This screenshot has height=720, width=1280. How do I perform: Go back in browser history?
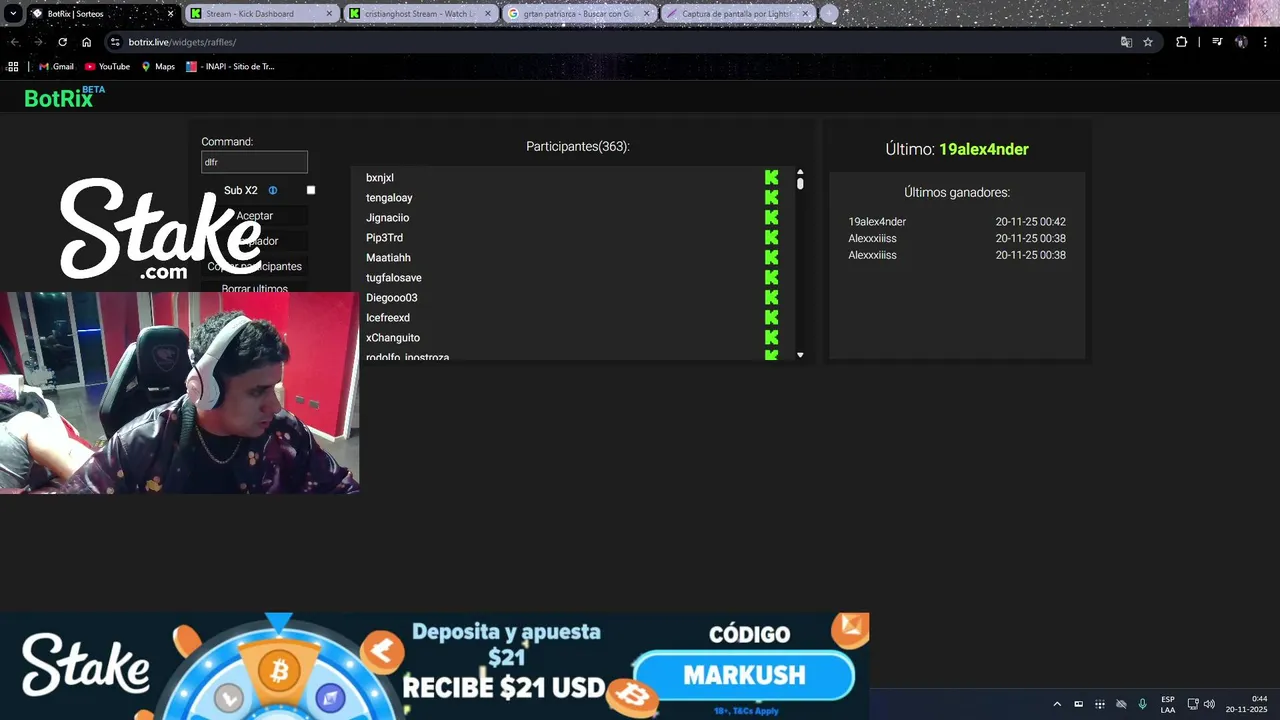14,42
